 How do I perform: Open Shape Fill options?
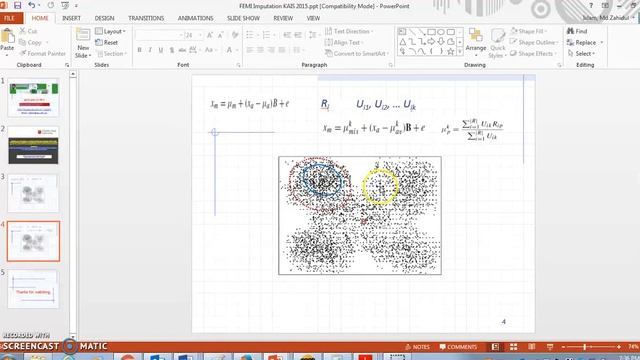[528, 31]
